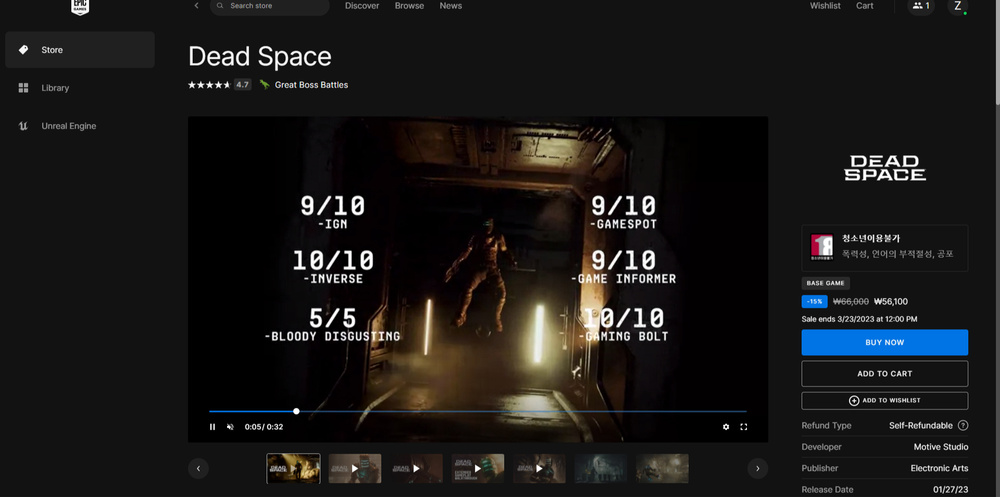Open the News tab

[x=451, y=6]
